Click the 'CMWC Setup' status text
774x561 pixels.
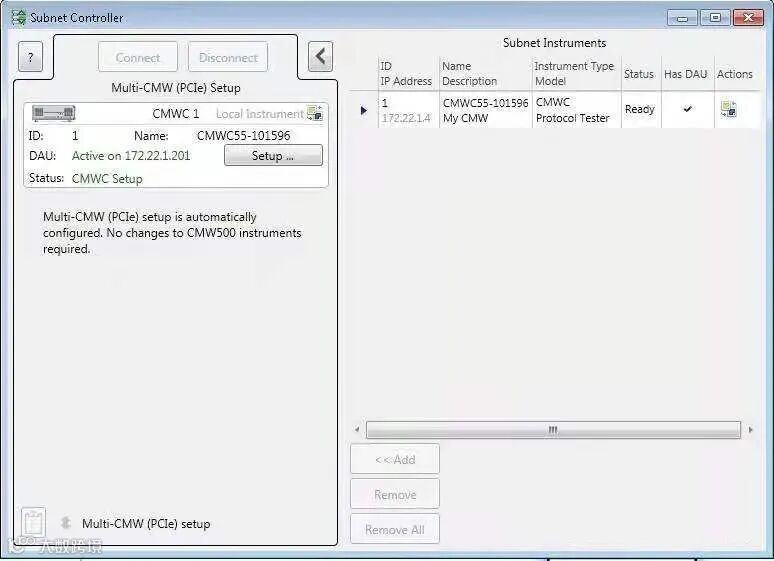(x=107, y=178)
